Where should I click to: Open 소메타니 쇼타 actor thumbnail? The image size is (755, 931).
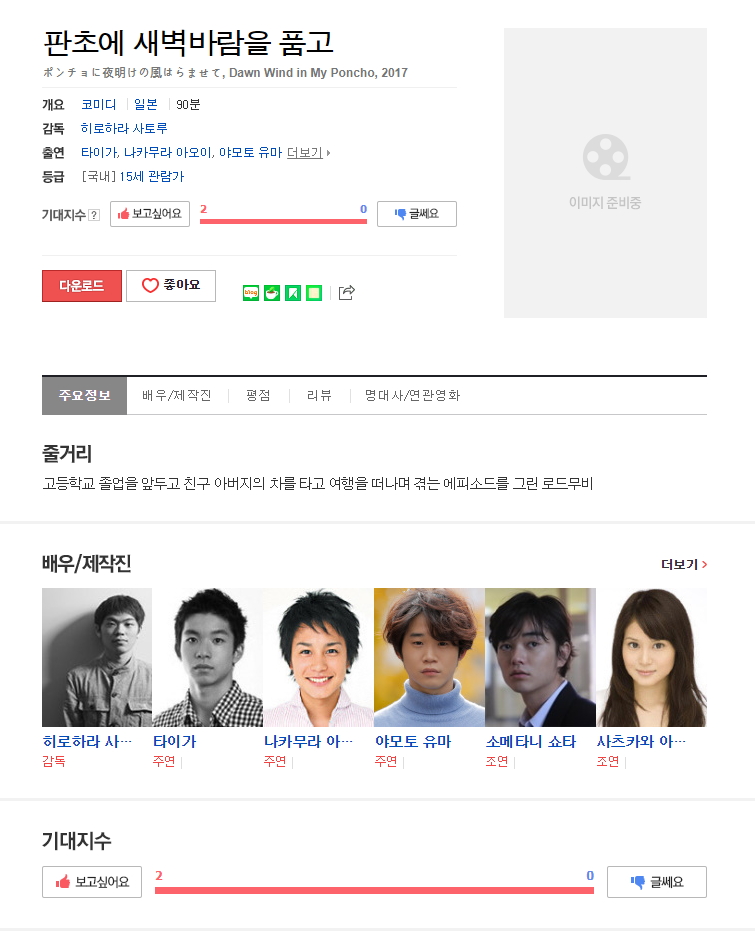pos(540,657)
